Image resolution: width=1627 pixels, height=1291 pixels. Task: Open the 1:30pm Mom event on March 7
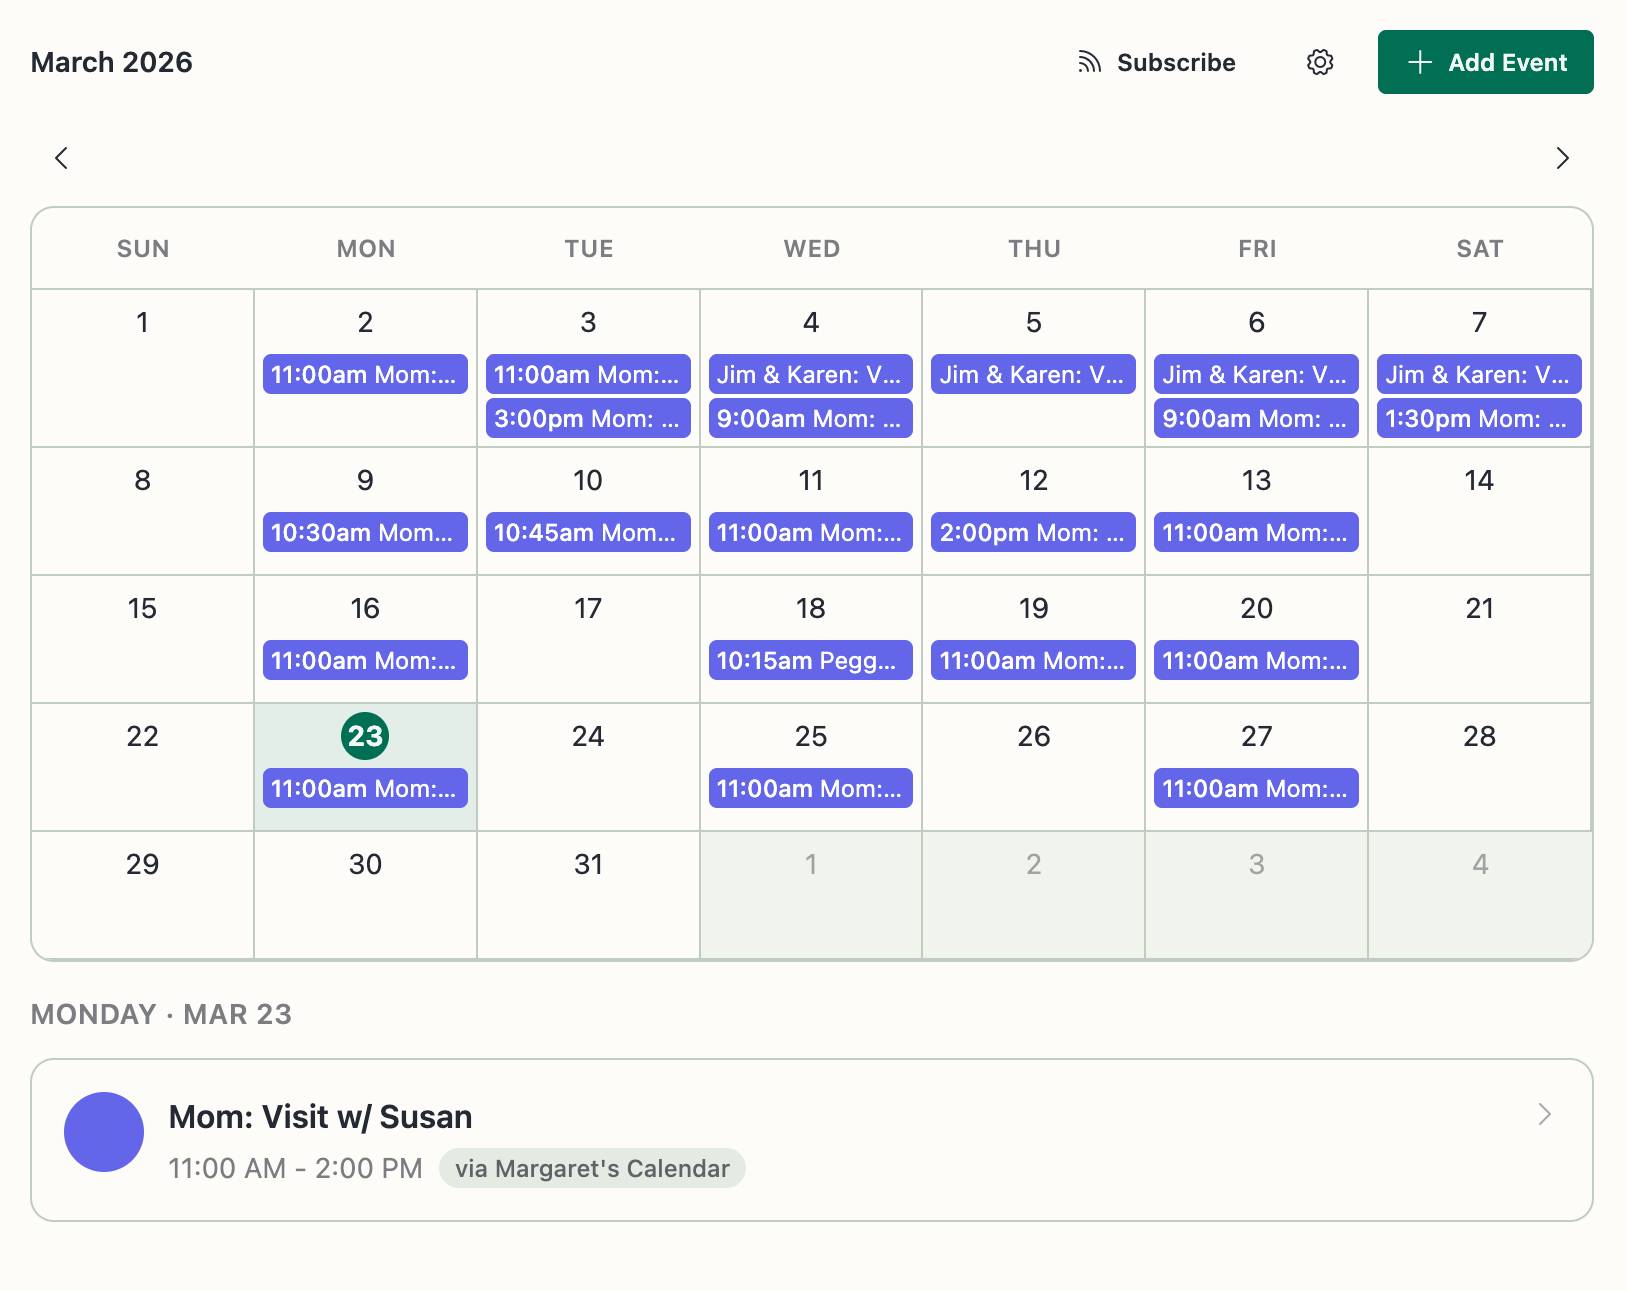click(x=1479, y=418)
